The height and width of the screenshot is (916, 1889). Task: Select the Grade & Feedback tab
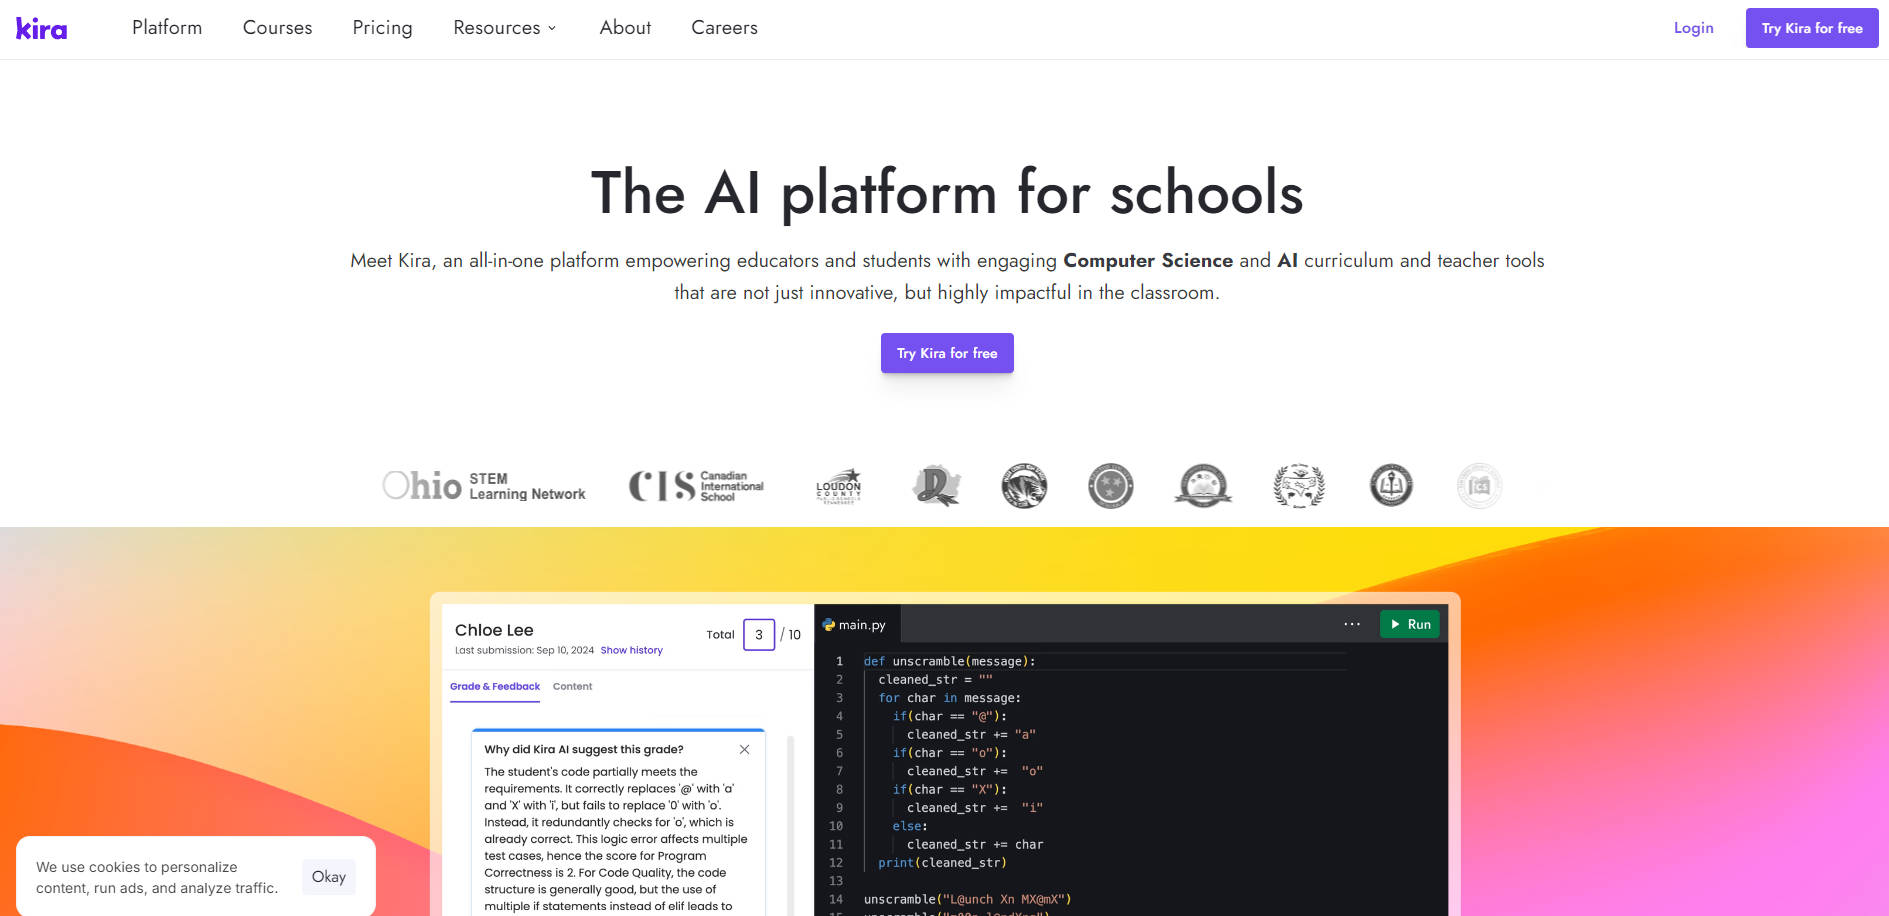[495, 687]
